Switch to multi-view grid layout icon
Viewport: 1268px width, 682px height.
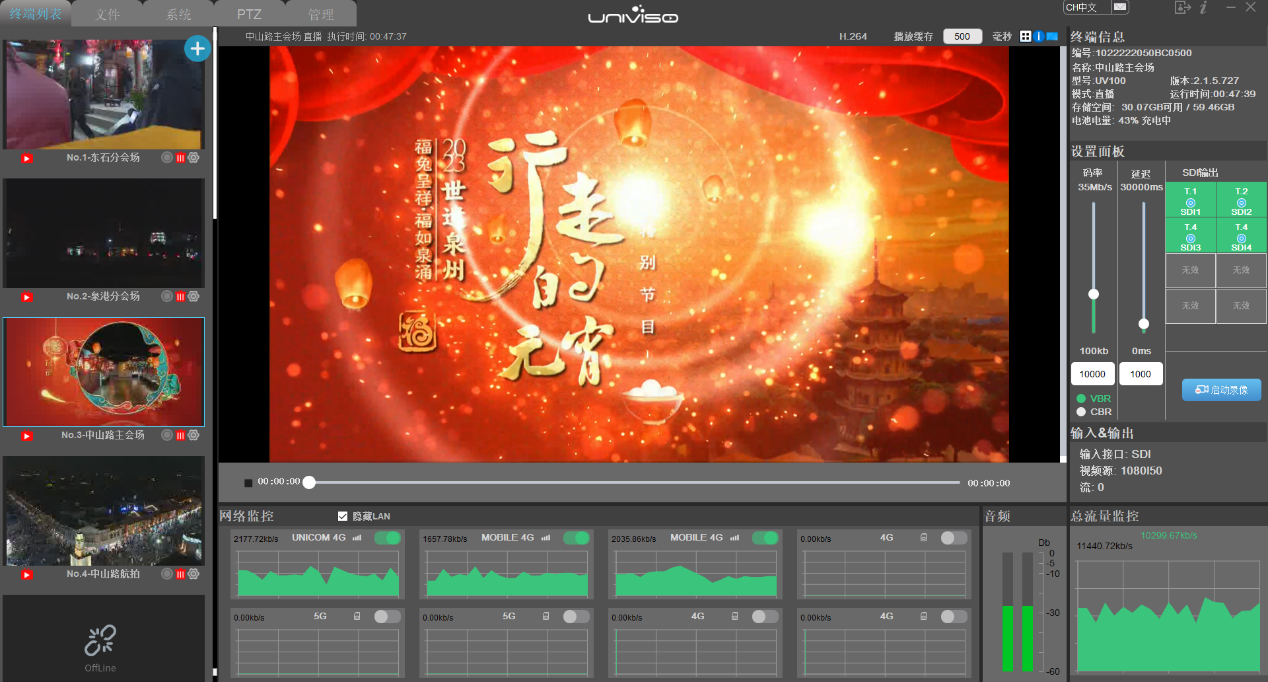click(1026, 36)
